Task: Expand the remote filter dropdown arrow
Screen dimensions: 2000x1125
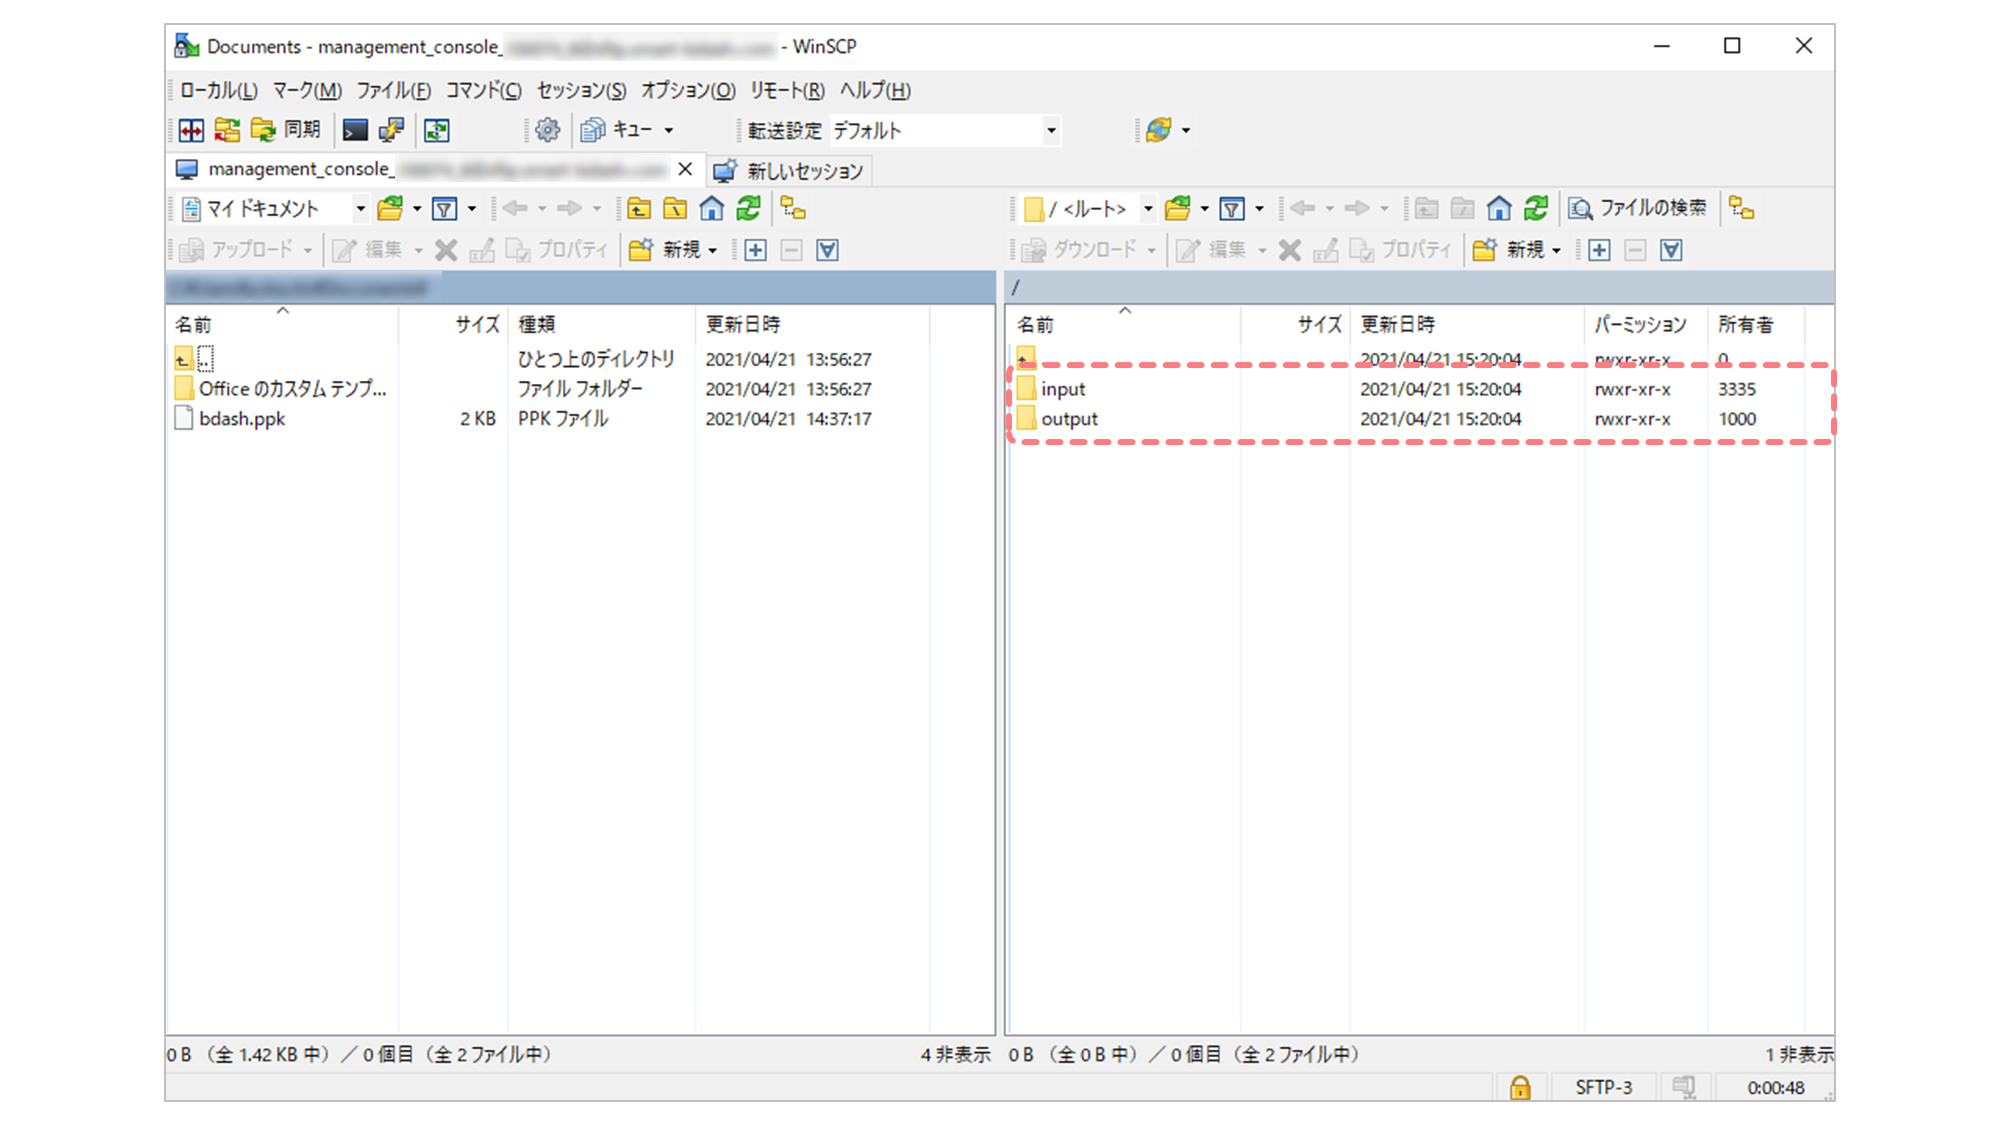Action: 1259,209
